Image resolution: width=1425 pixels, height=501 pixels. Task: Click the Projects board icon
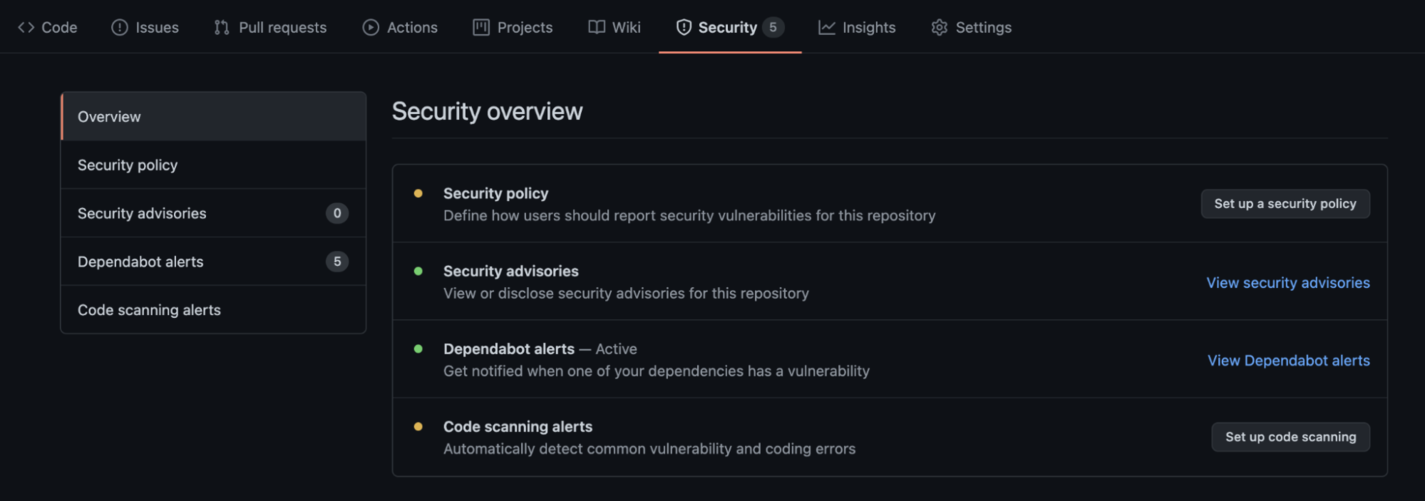481,28
